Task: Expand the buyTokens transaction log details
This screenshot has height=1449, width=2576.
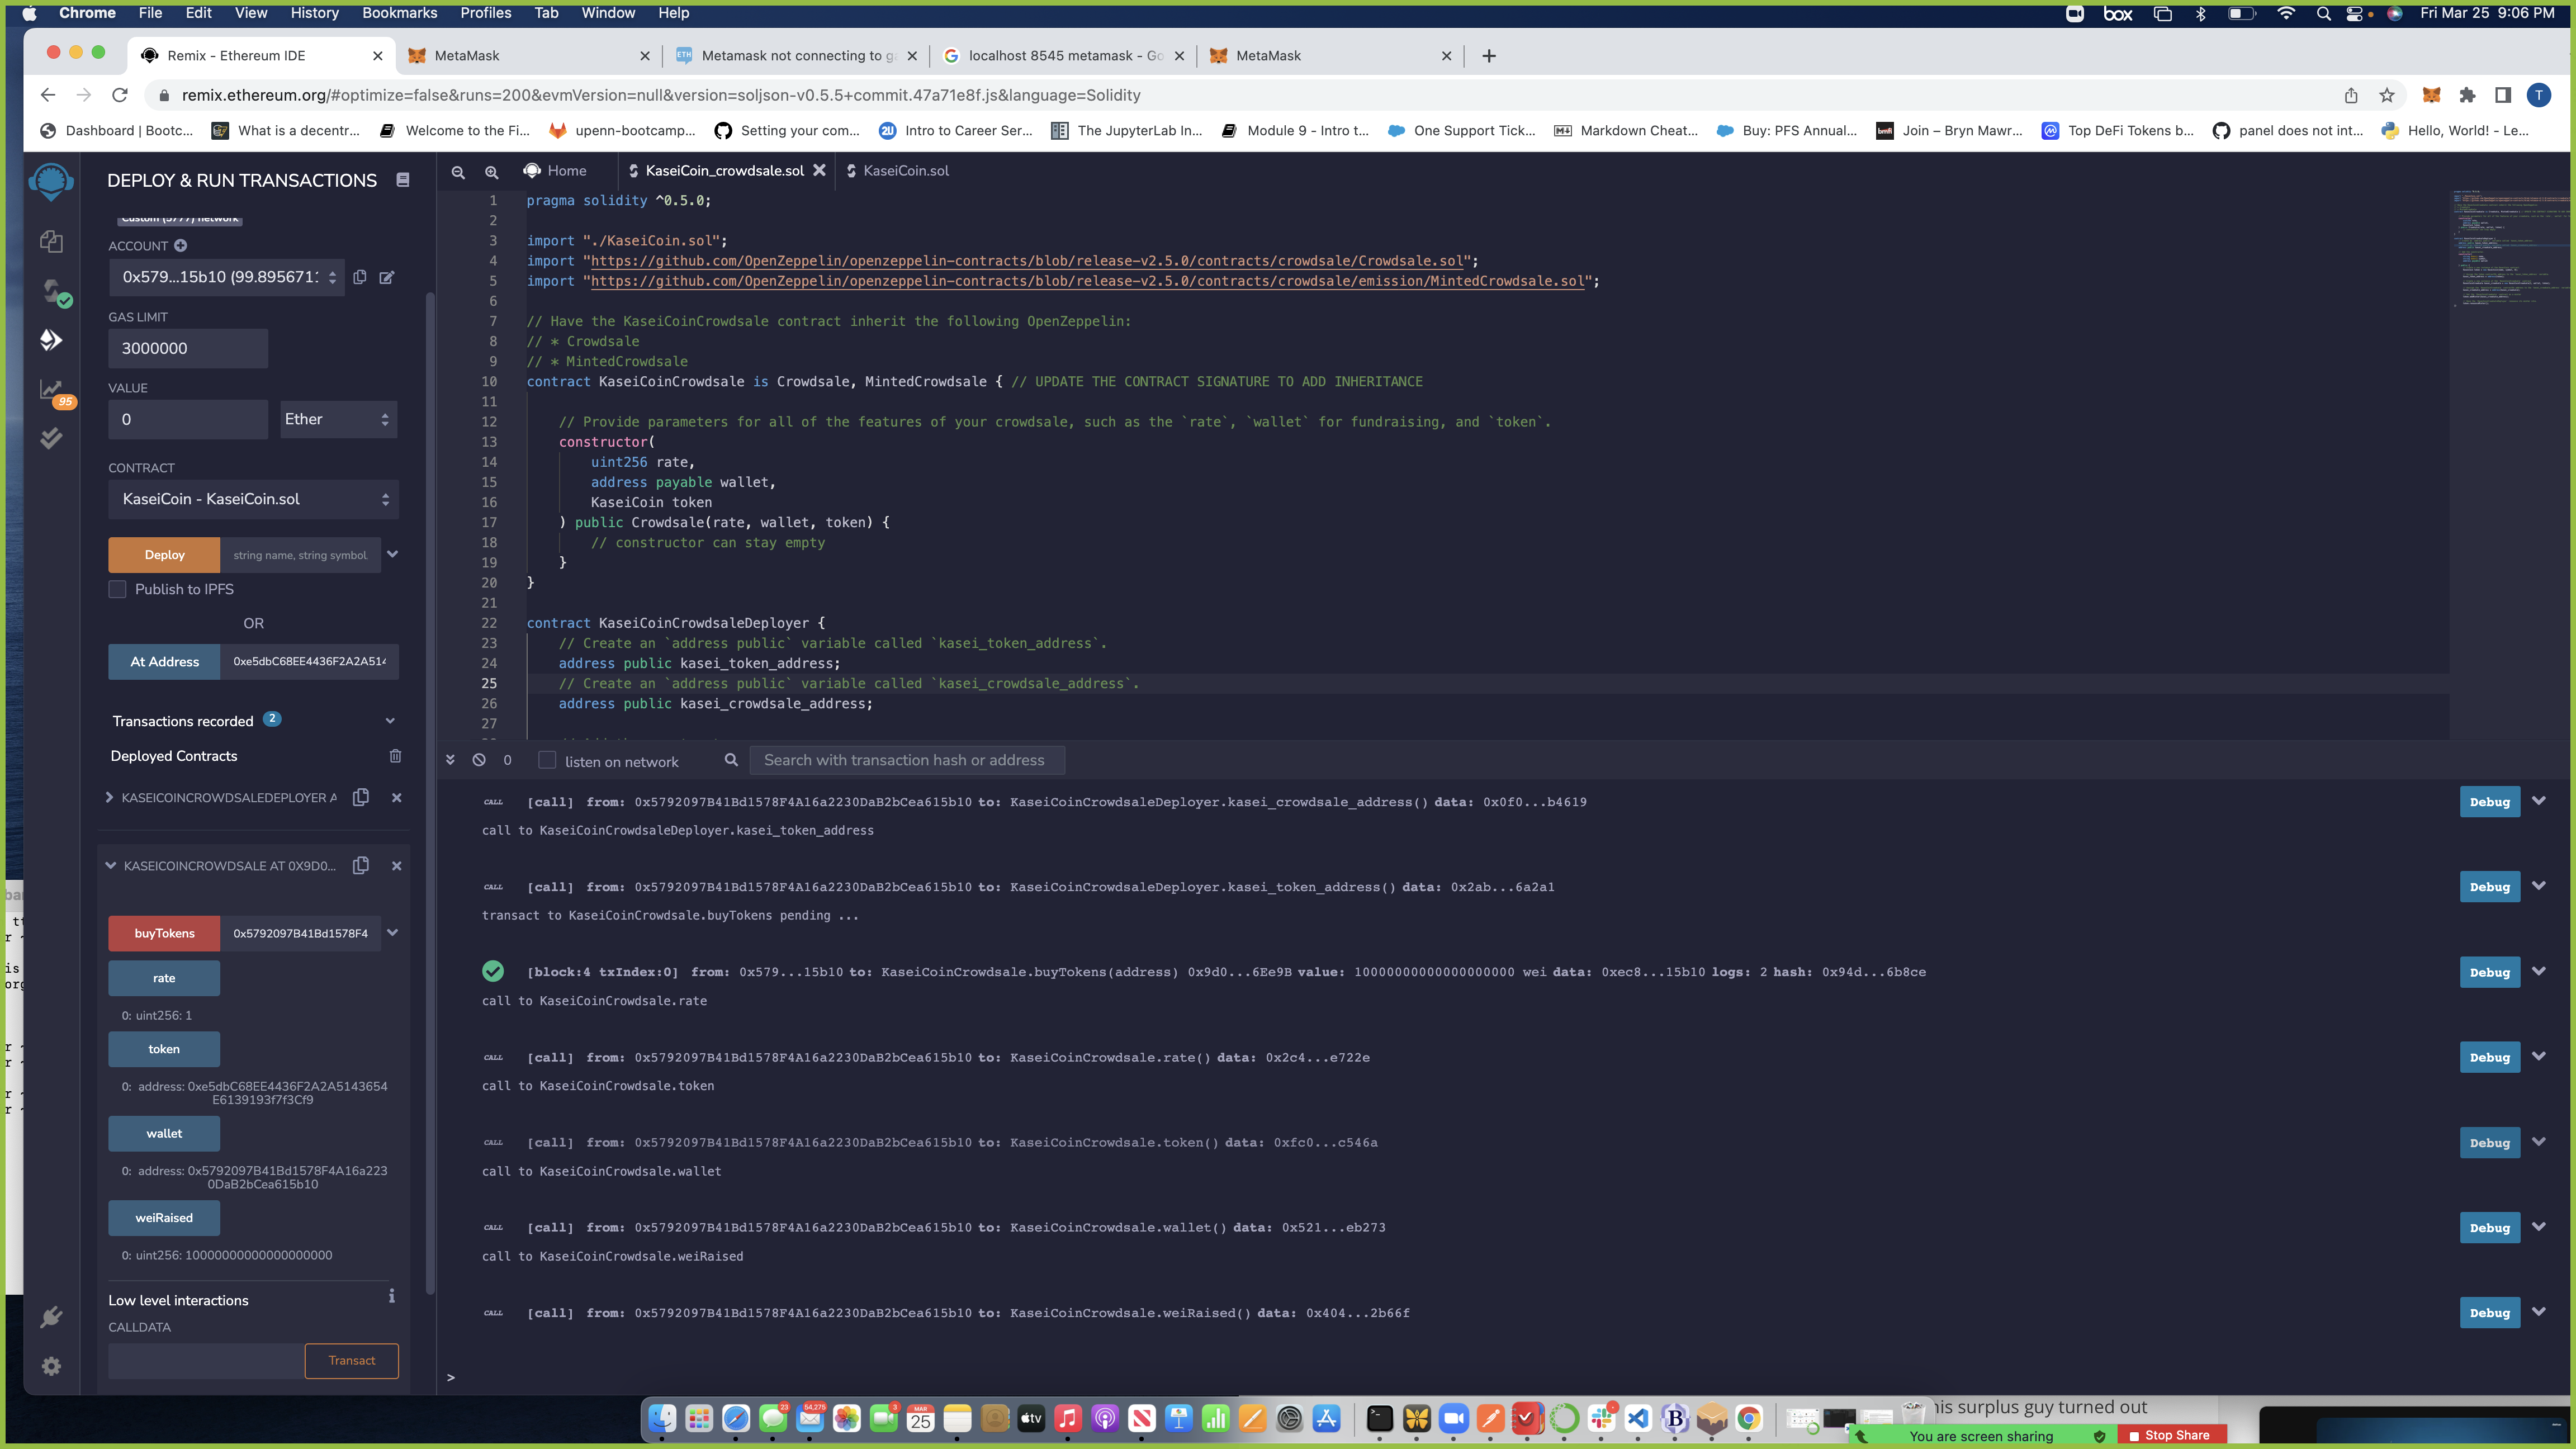Action: click(x=2538, y=971)
